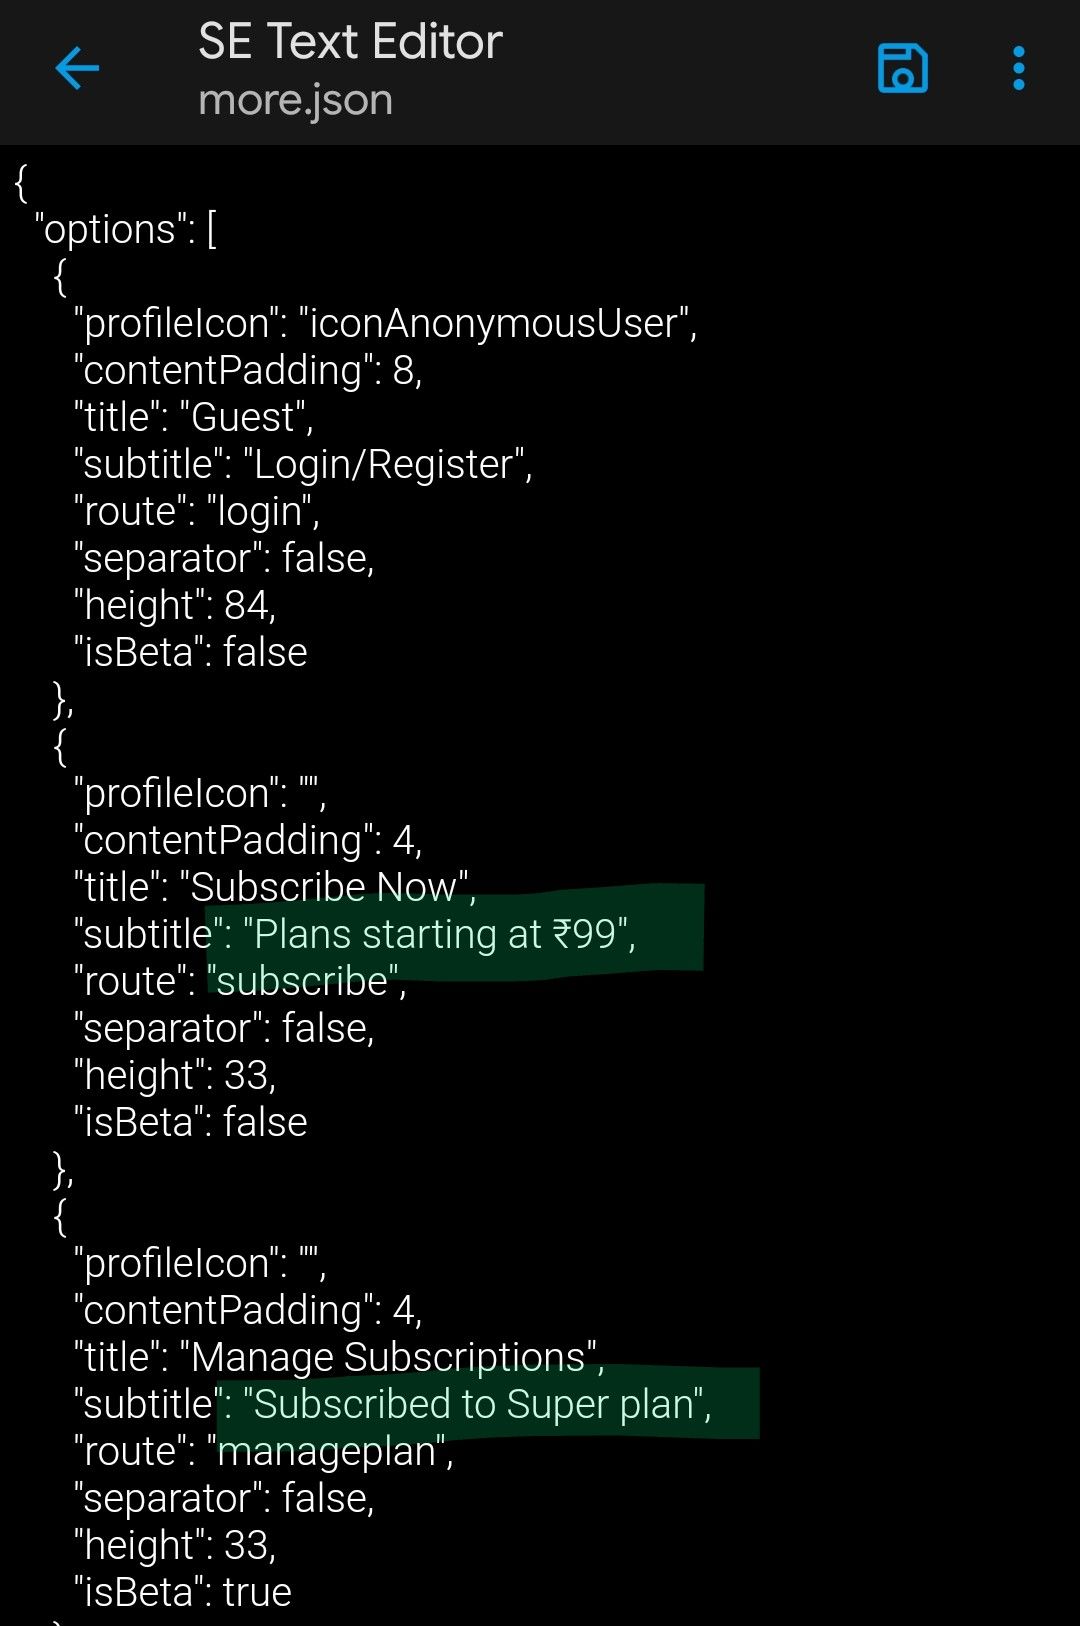This screenshot has width=1080, height=1626.
Task: Place cursor on "route": "subscribe" line
Action: [240, 981]
